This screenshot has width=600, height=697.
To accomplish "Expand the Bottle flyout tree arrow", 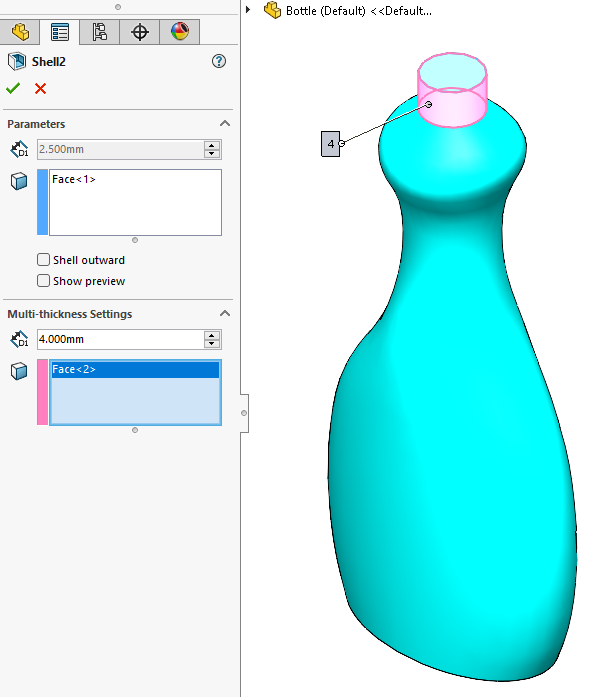I will click(249, 11).
